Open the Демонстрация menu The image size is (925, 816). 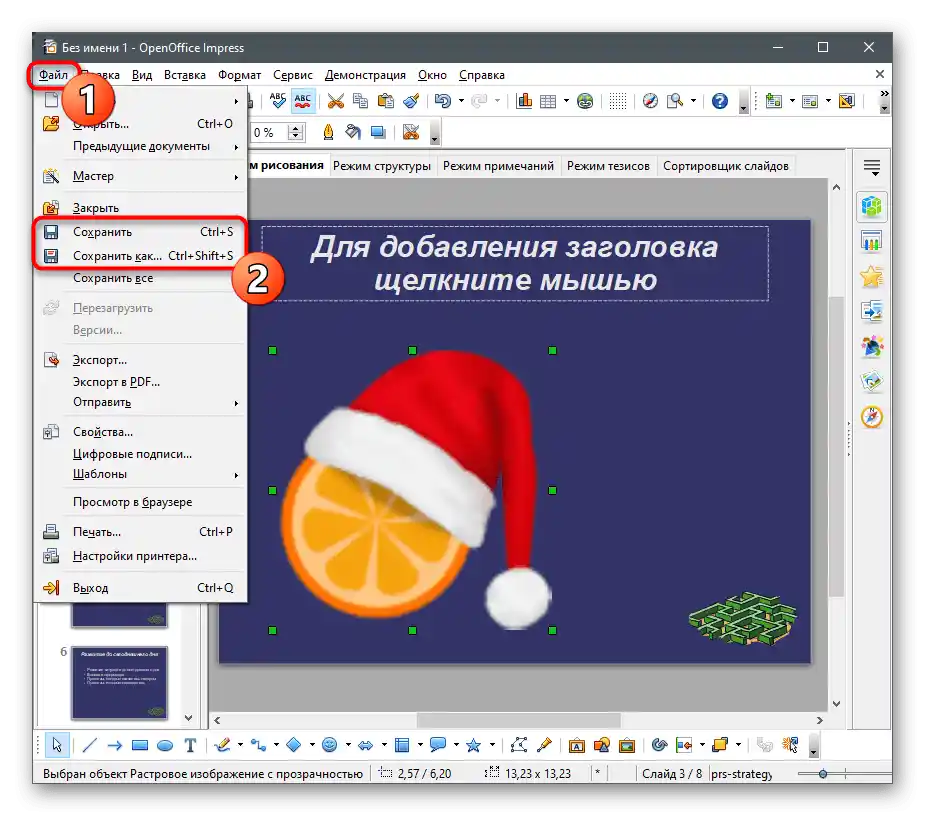click(365, 75)
